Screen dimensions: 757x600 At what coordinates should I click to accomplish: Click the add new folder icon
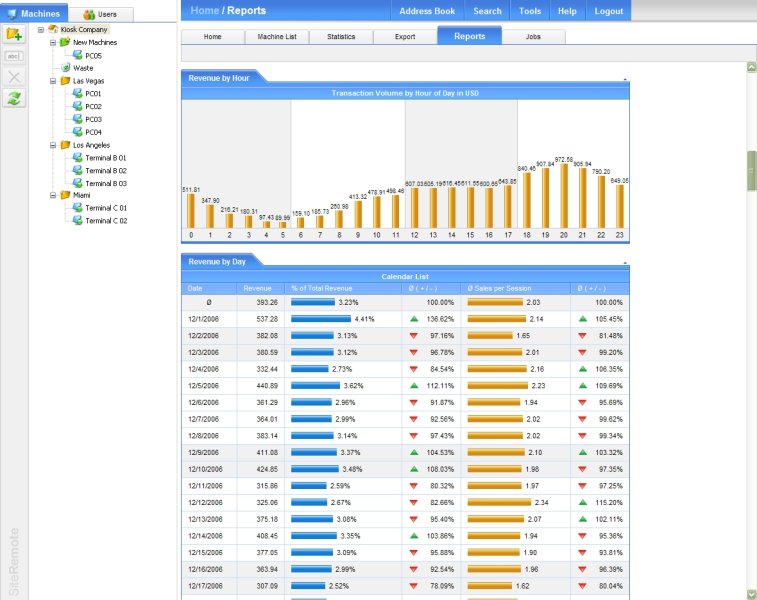[x=14, y=35]
